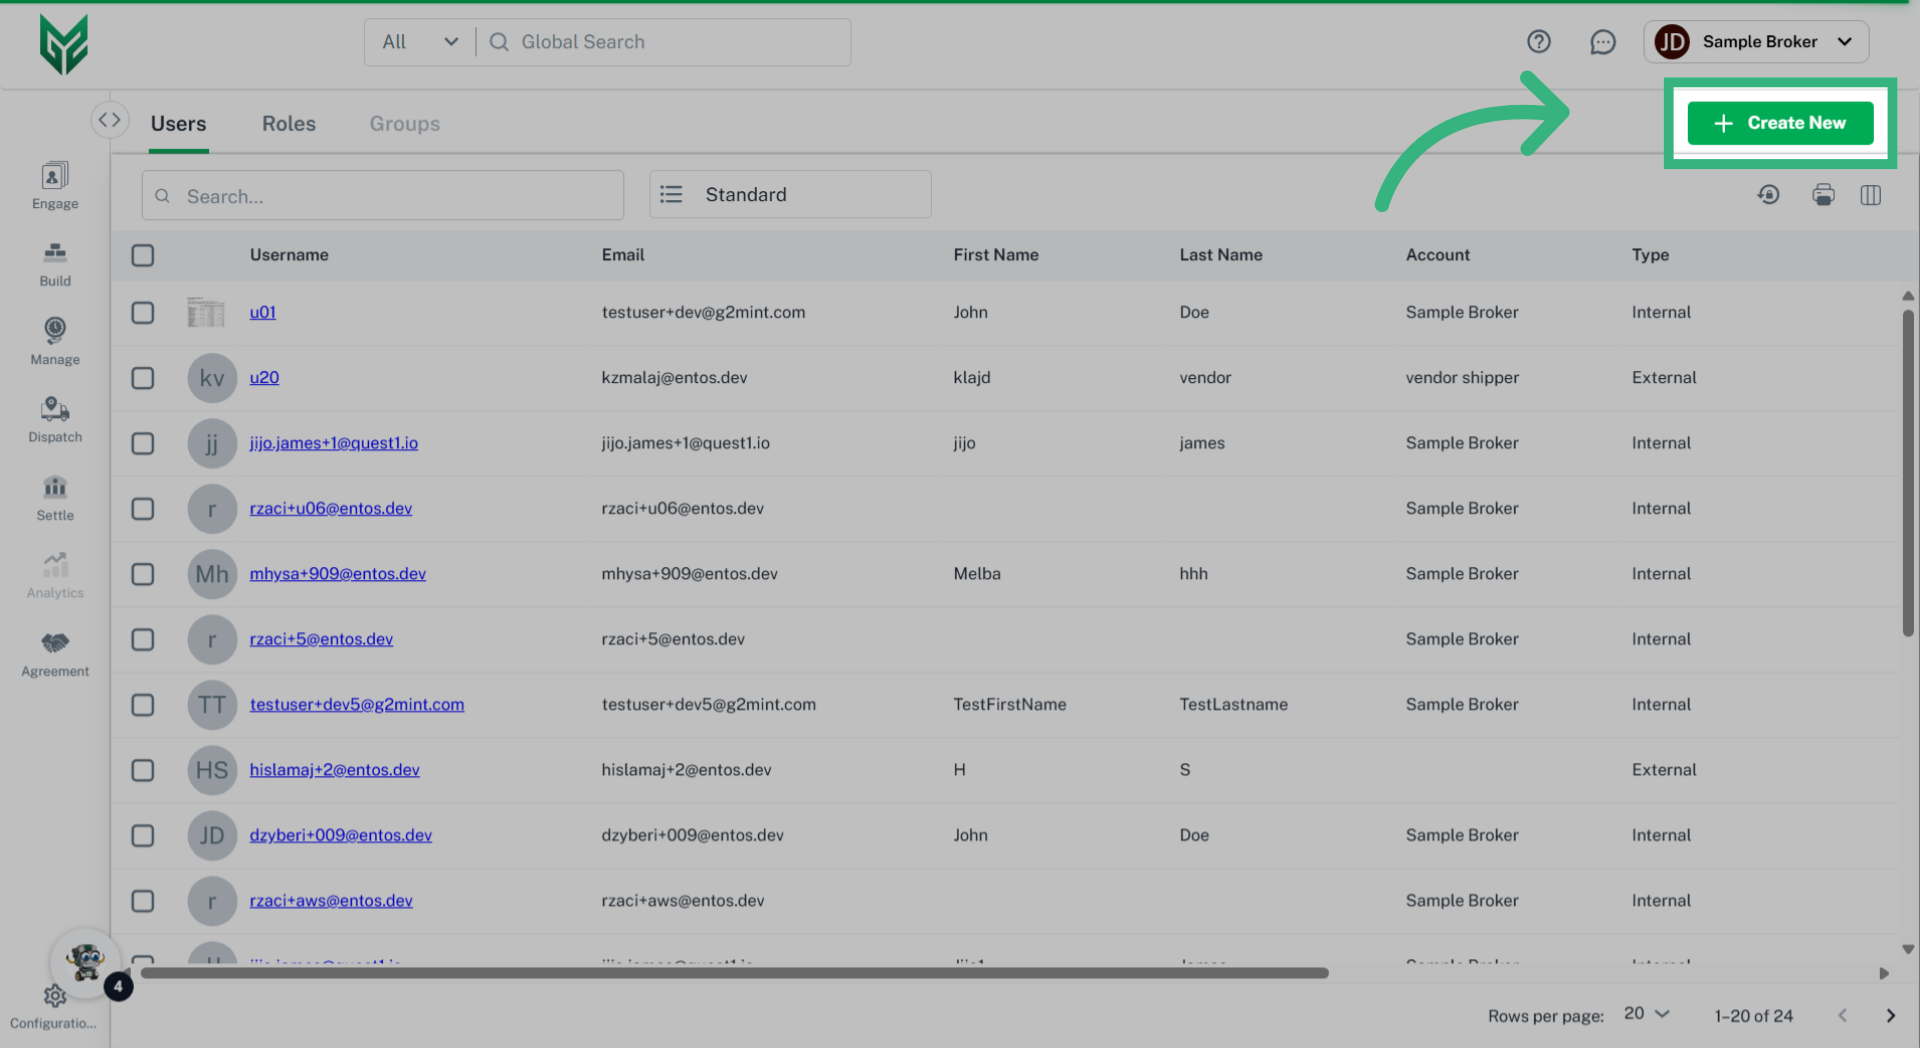This screenshot has height=1048, width=1920.
Task: Open the testuser+dev5@g2mint.com user link
Action: coord(356,705)
